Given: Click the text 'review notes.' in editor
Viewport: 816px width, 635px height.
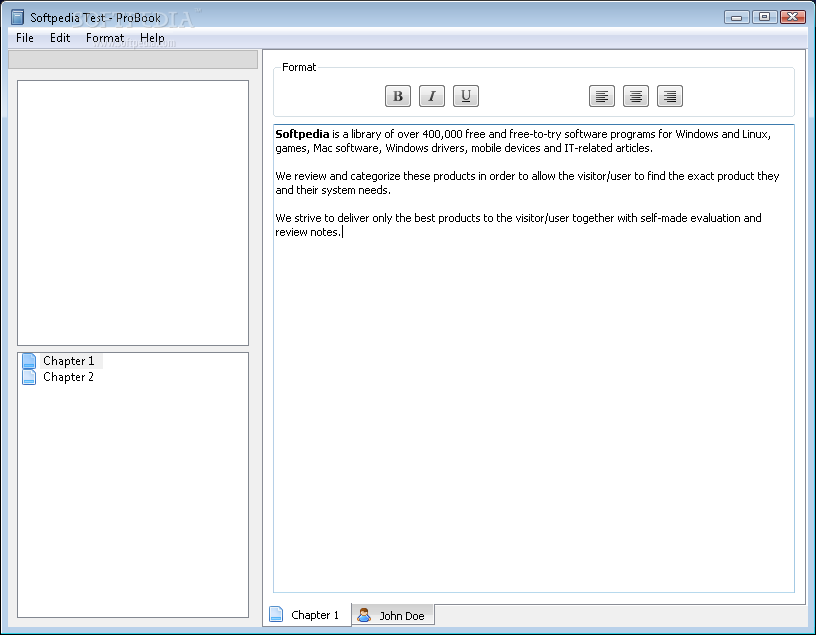Looking at the screenshot, I should [x=308, y=232].
